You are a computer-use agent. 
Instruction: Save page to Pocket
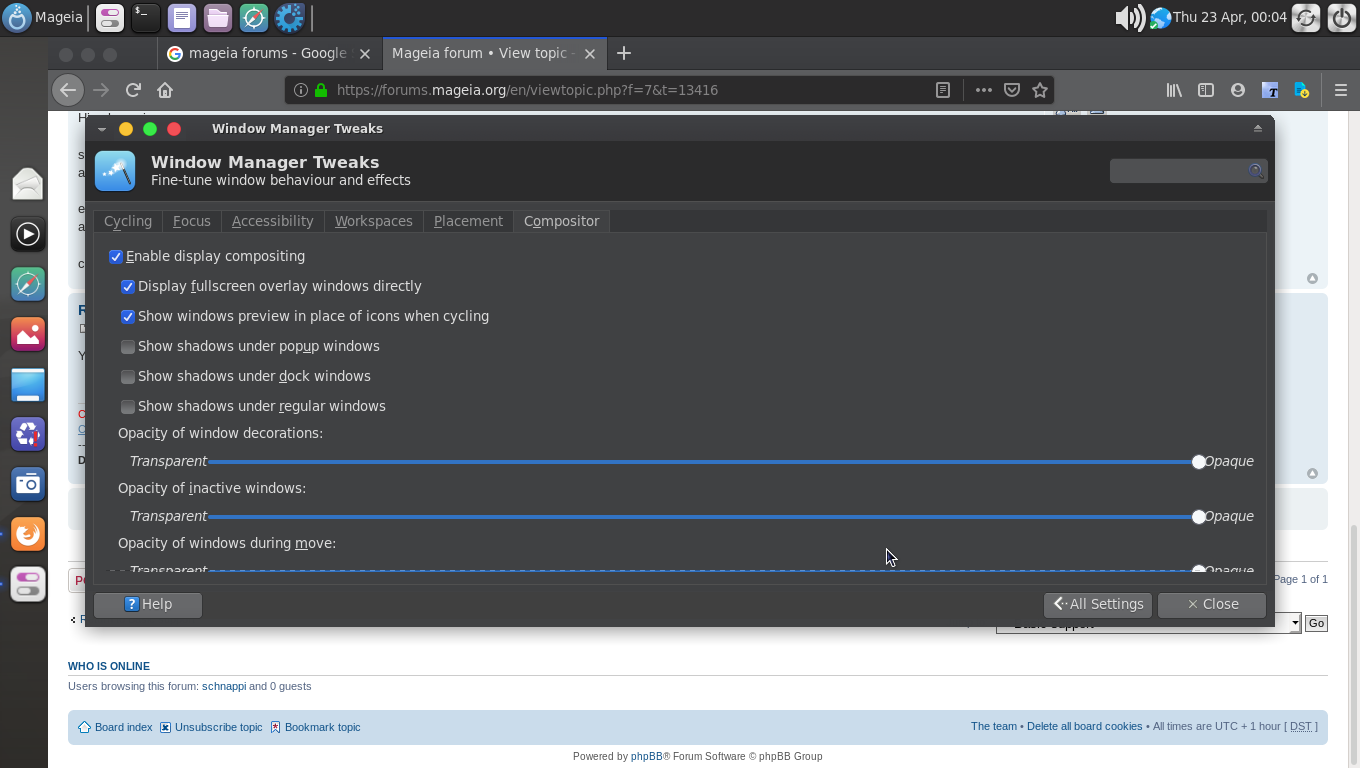point(1012,90)
